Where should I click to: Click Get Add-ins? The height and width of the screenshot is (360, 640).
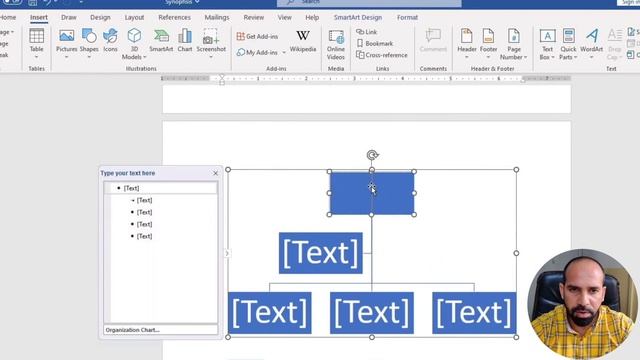click(x=257, y=36)
